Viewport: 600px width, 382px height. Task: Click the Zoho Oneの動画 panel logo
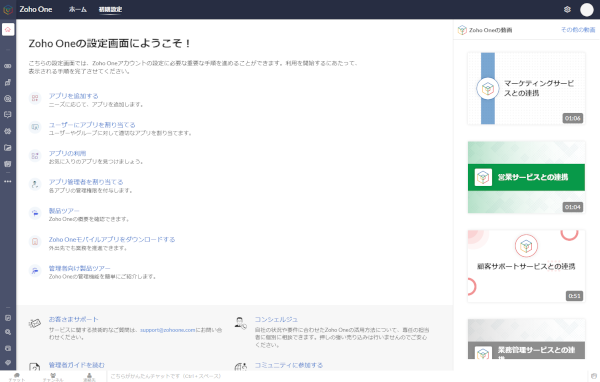click(x=462, y=30)
